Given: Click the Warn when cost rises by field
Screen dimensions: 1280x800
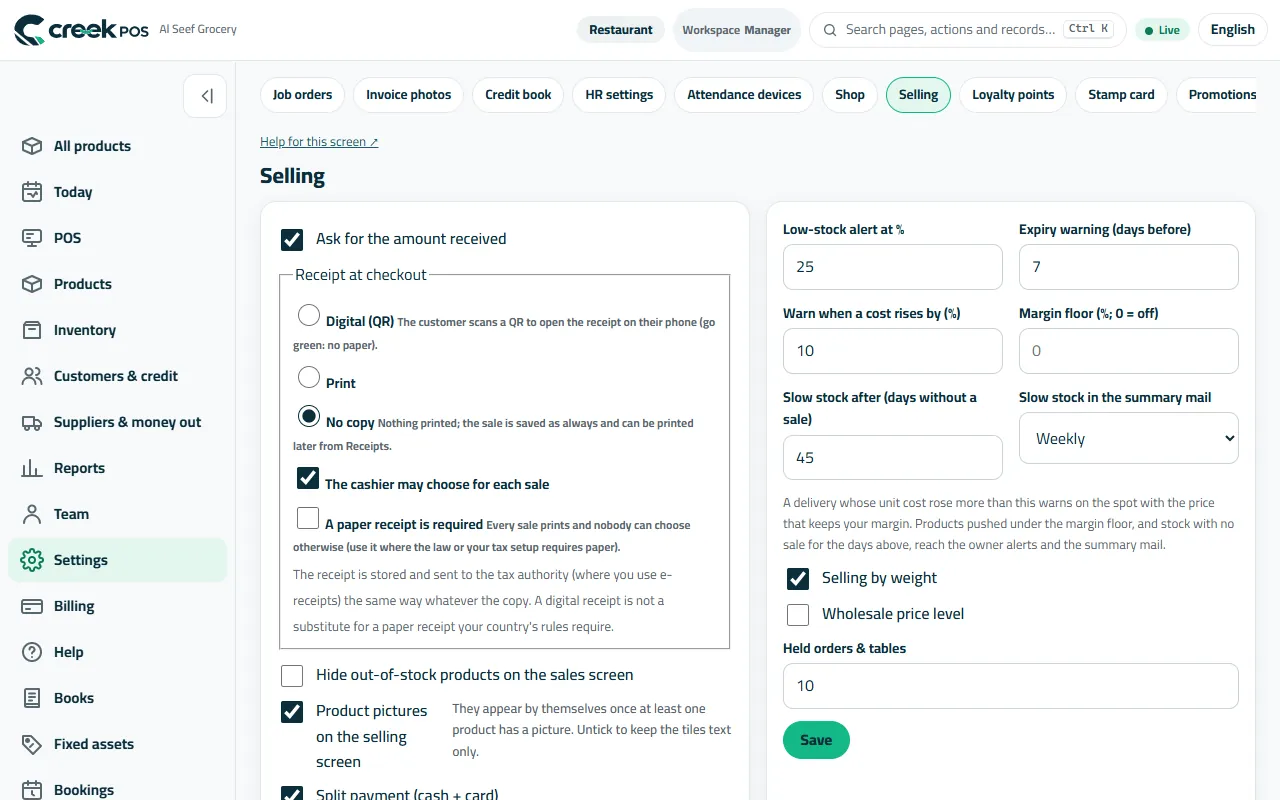Looking at the screenshot, I should [893, 351].
